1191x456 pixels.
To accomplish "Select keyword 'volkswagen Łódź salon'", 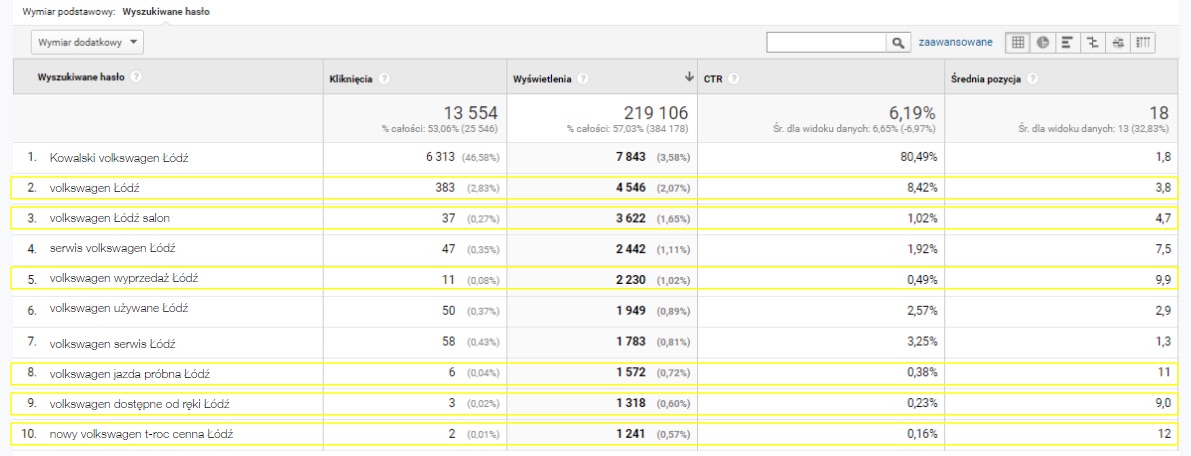I will (109, 218).
